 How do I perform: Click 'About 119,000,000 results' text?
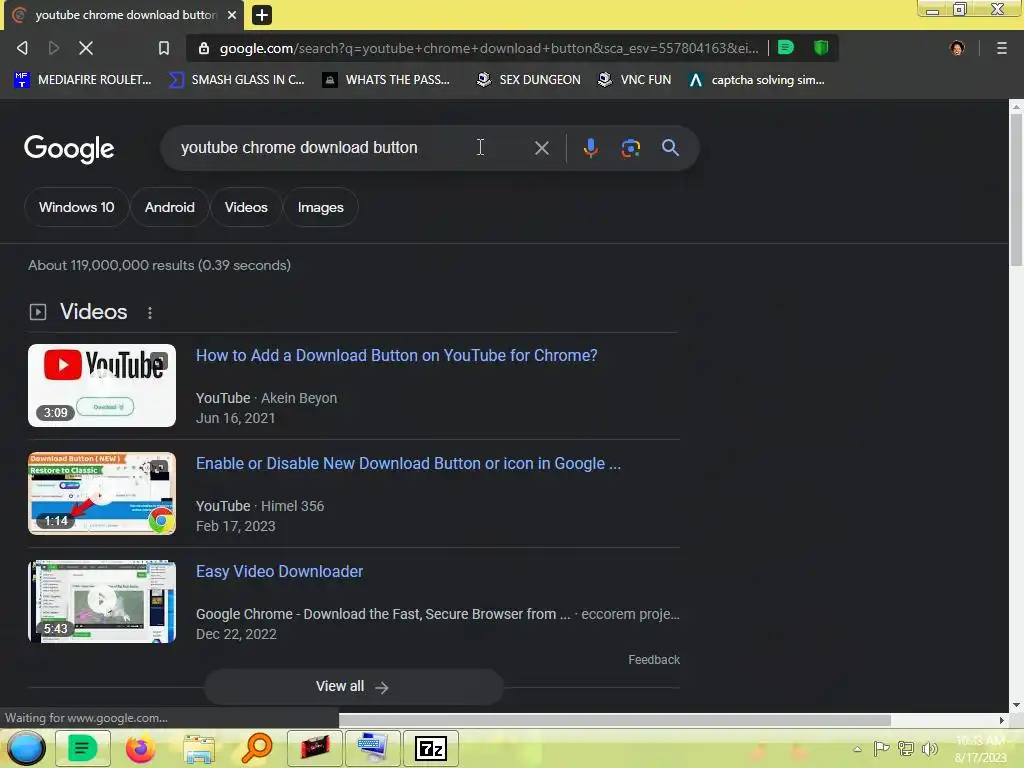pos(111,265)
